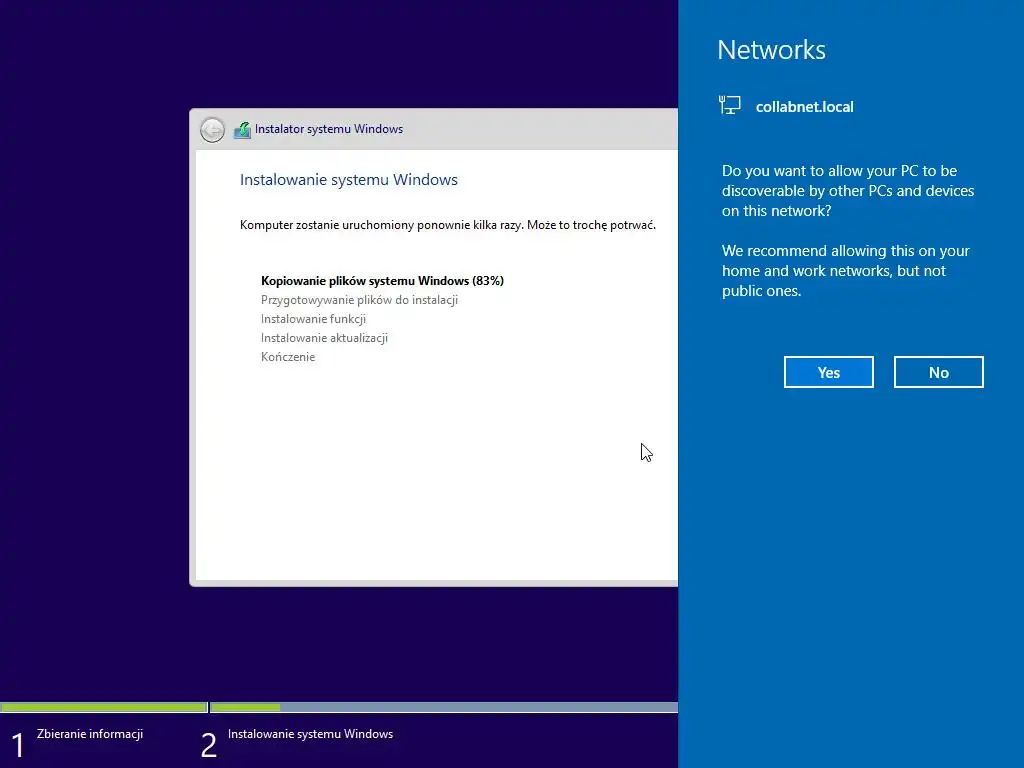Image resolution: width=1024 pixels, height=768 pixels.
Task: Click the stage 2 installation progress bar
Action: tap(444, 707)
